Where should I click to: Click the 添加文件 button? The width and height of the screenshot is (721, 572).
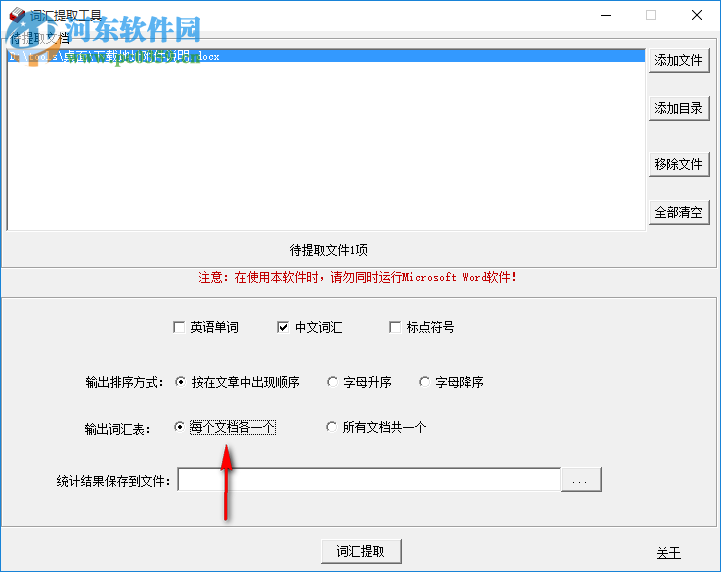679,60
